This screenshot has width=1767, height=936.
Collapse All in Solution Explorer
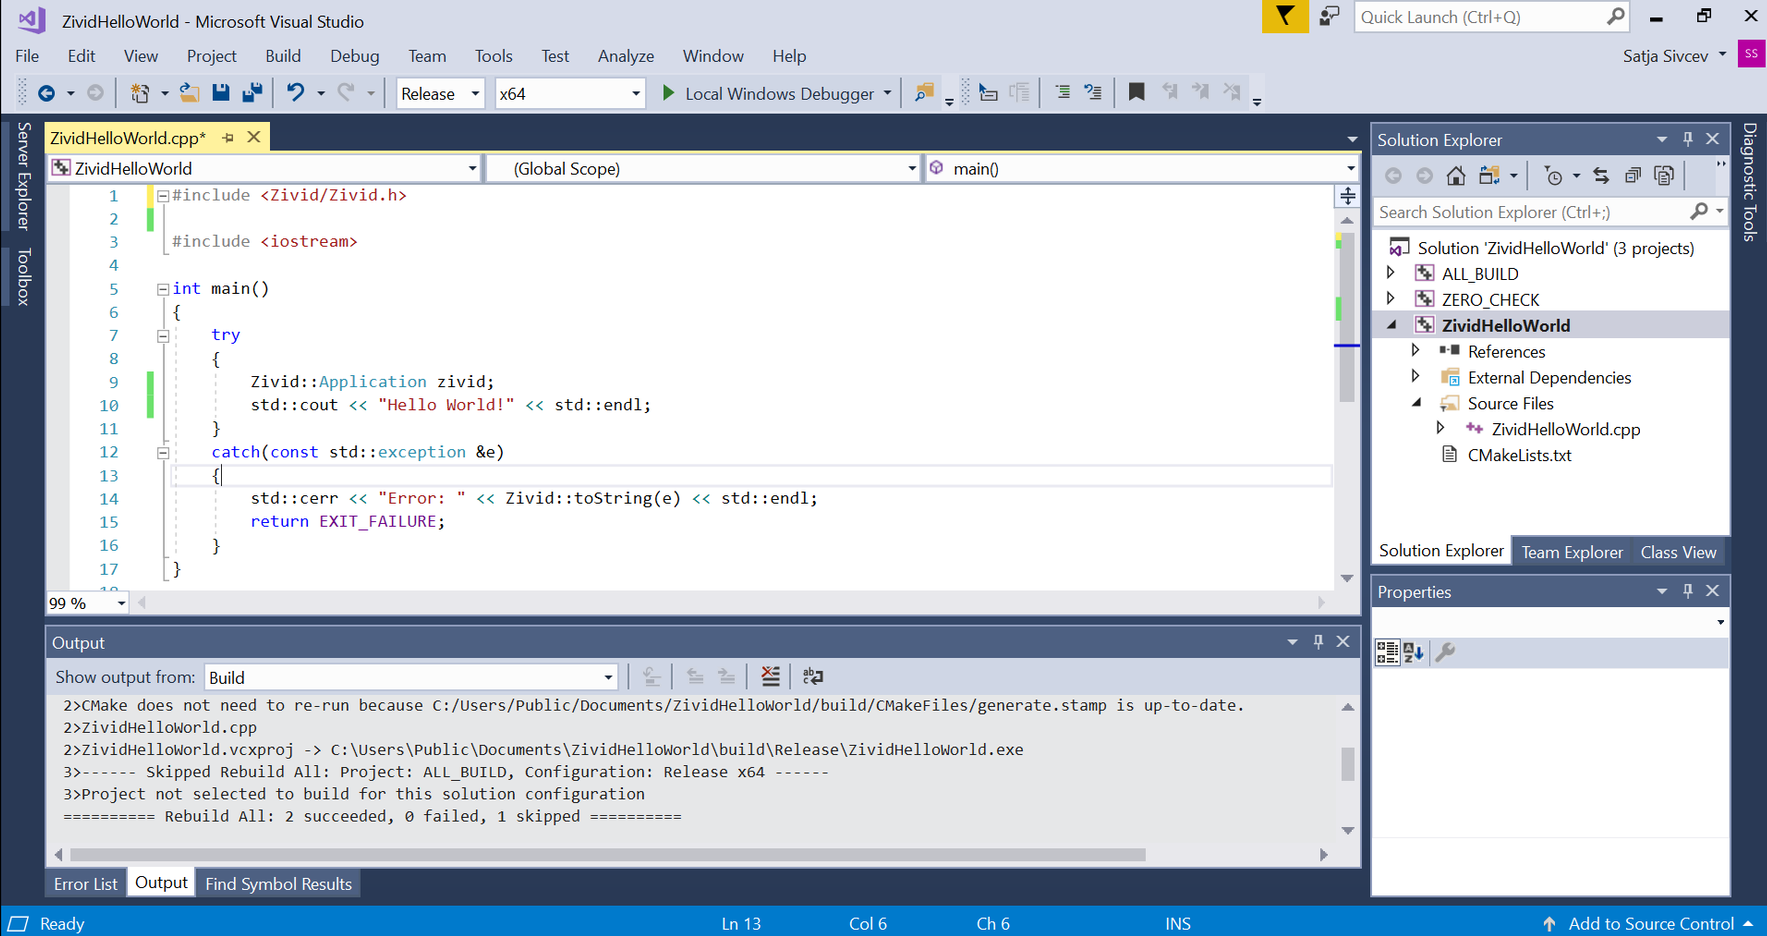click(x=1633, y=176)
